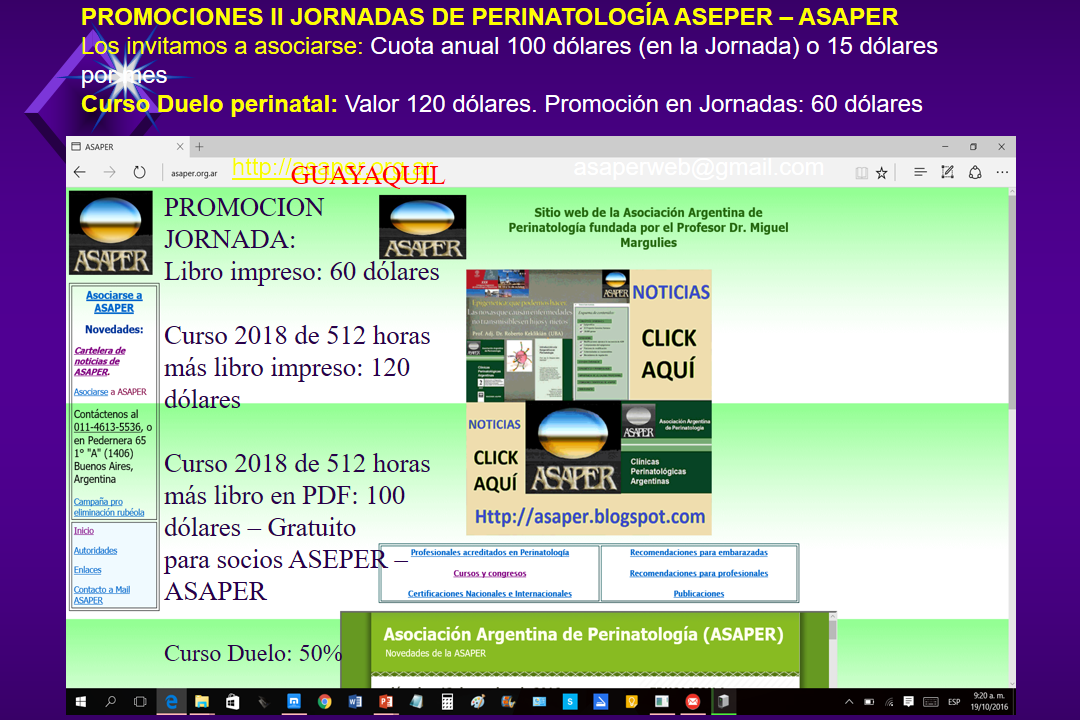The image size is (1080, 720).
Task: Open Microsoft Edge from the taskbar
Action: pyautogui.click(x=171, y=702)
